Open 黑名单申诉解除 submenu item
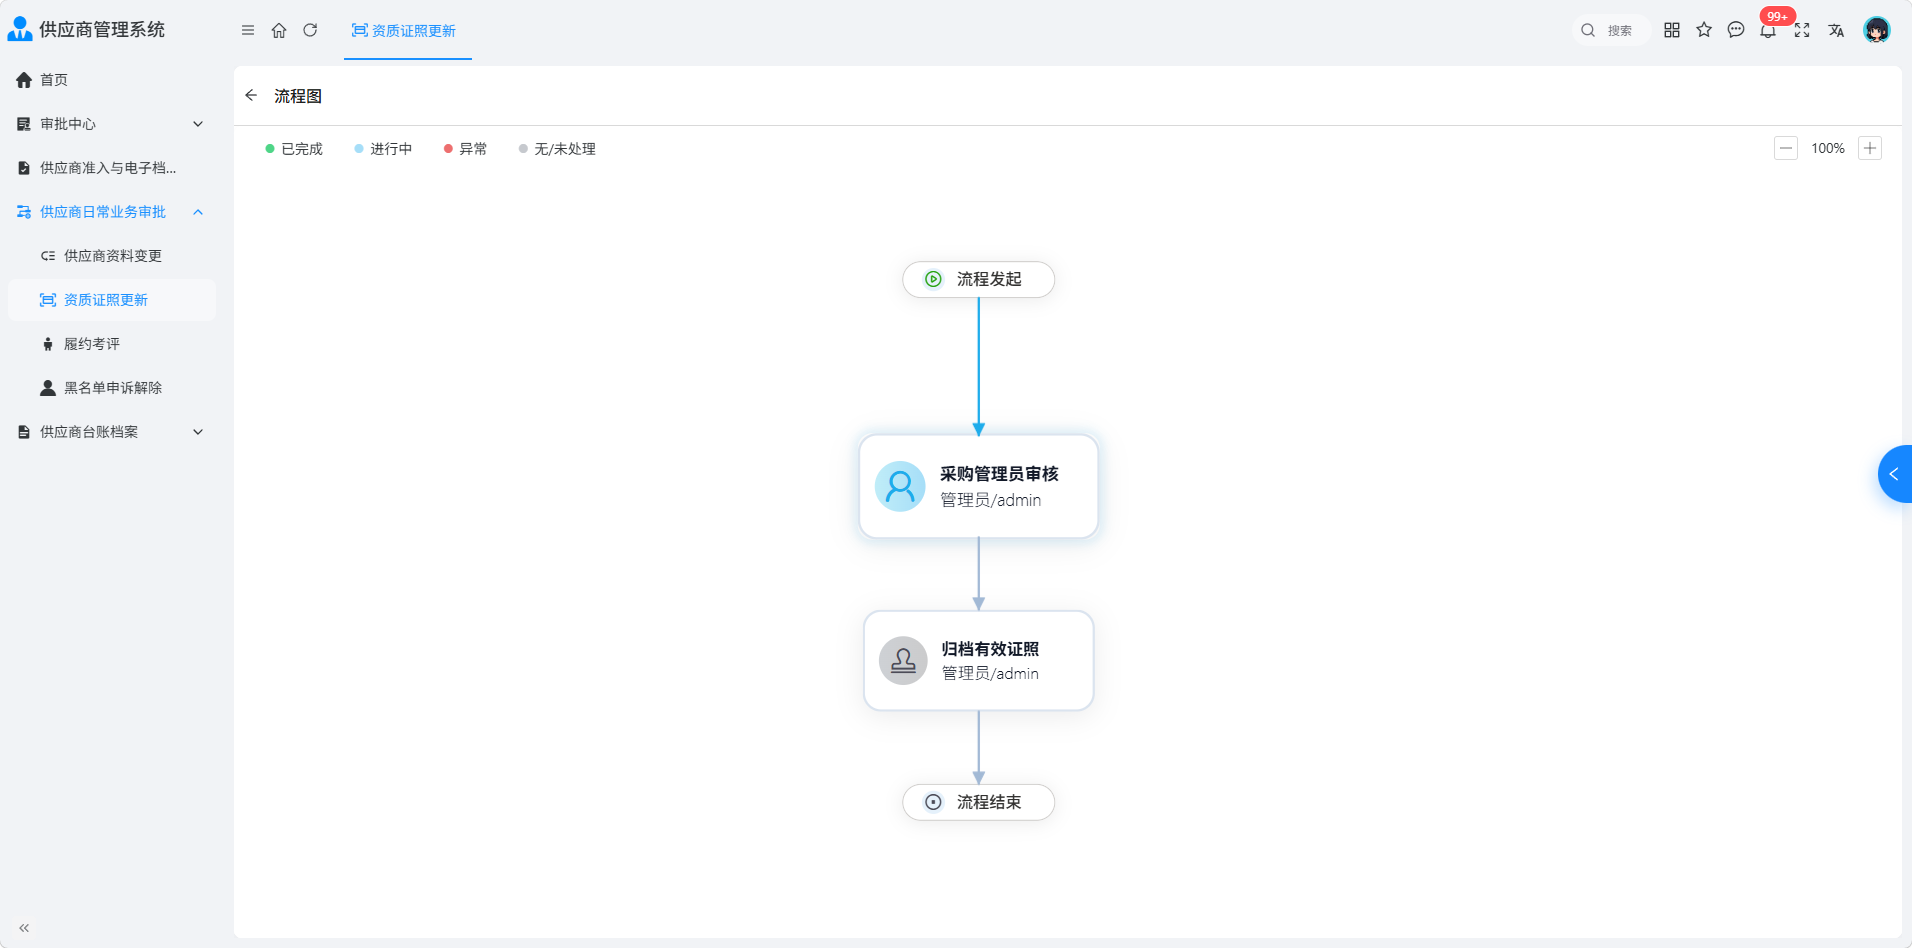Screen dimensions: 1912x948 pos(112,388)
